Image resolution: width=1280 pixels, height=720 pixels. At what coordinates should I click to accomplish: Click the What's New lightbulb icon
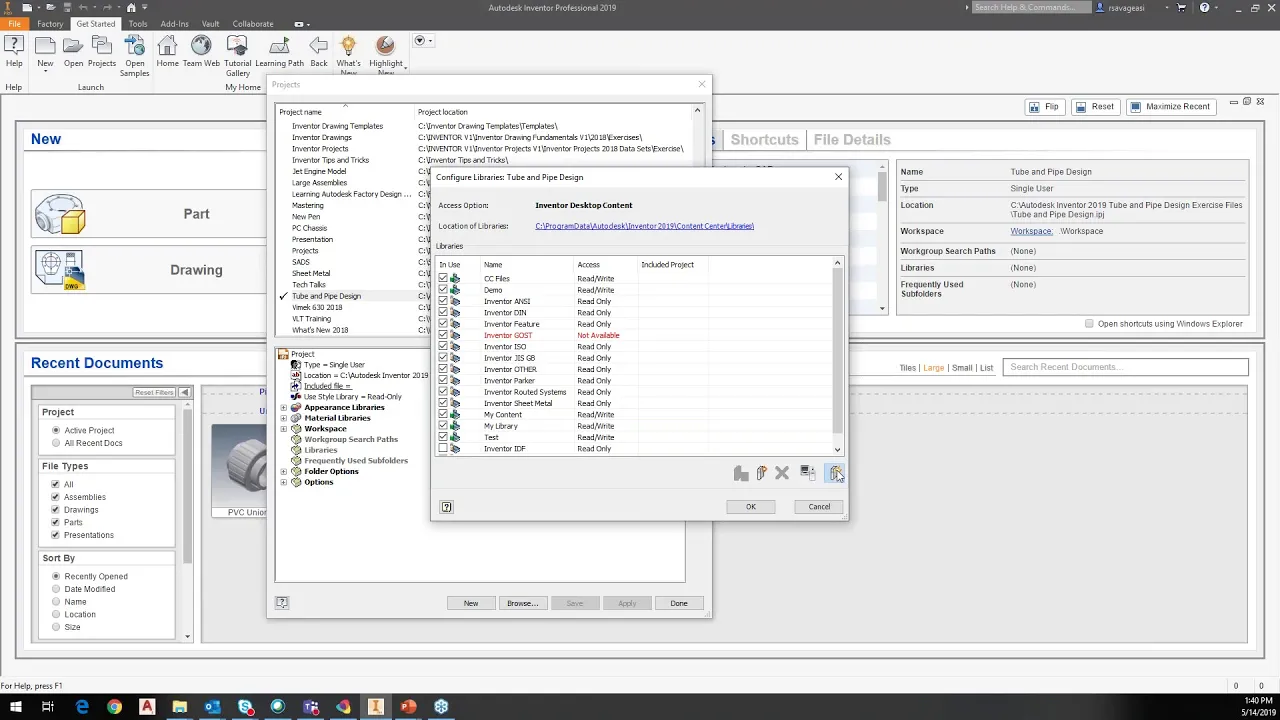(x=348, y=46)
